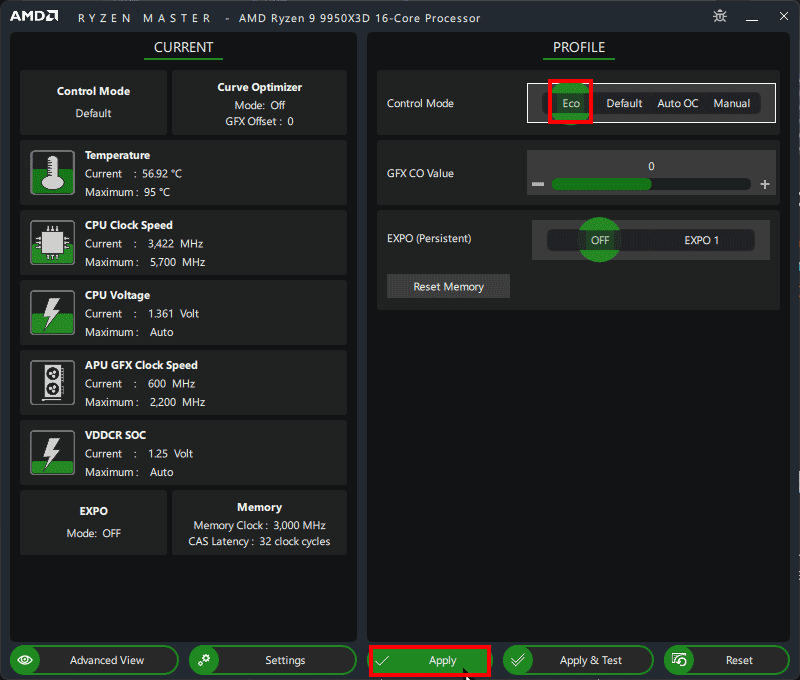The height and width of the screenshot is (680, 800).
Task: Click the CPU Clock Speed chip icon
Action: 53,242
